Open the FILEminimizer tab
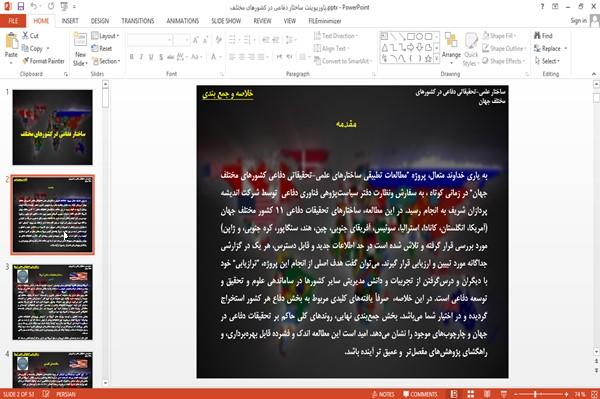 click(x=325, y=21)
